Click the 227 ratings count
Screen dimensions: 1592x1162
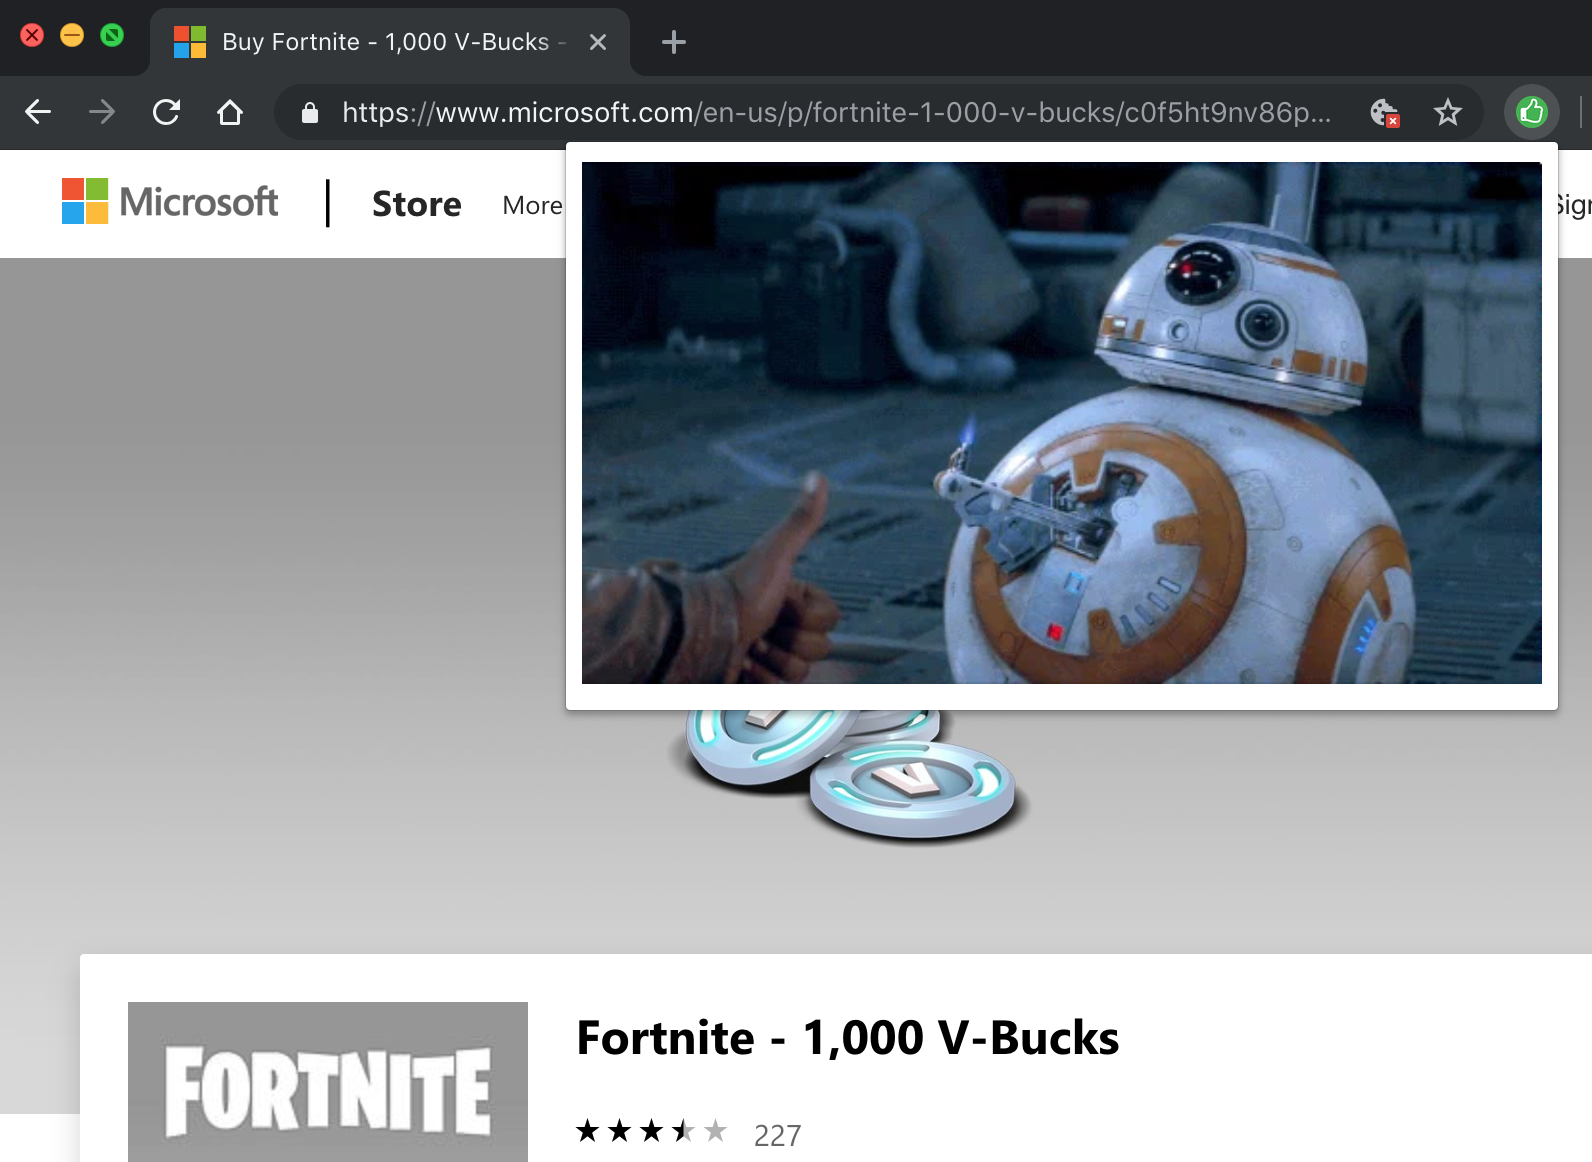pyautogui.click(x=777, y=1135)
